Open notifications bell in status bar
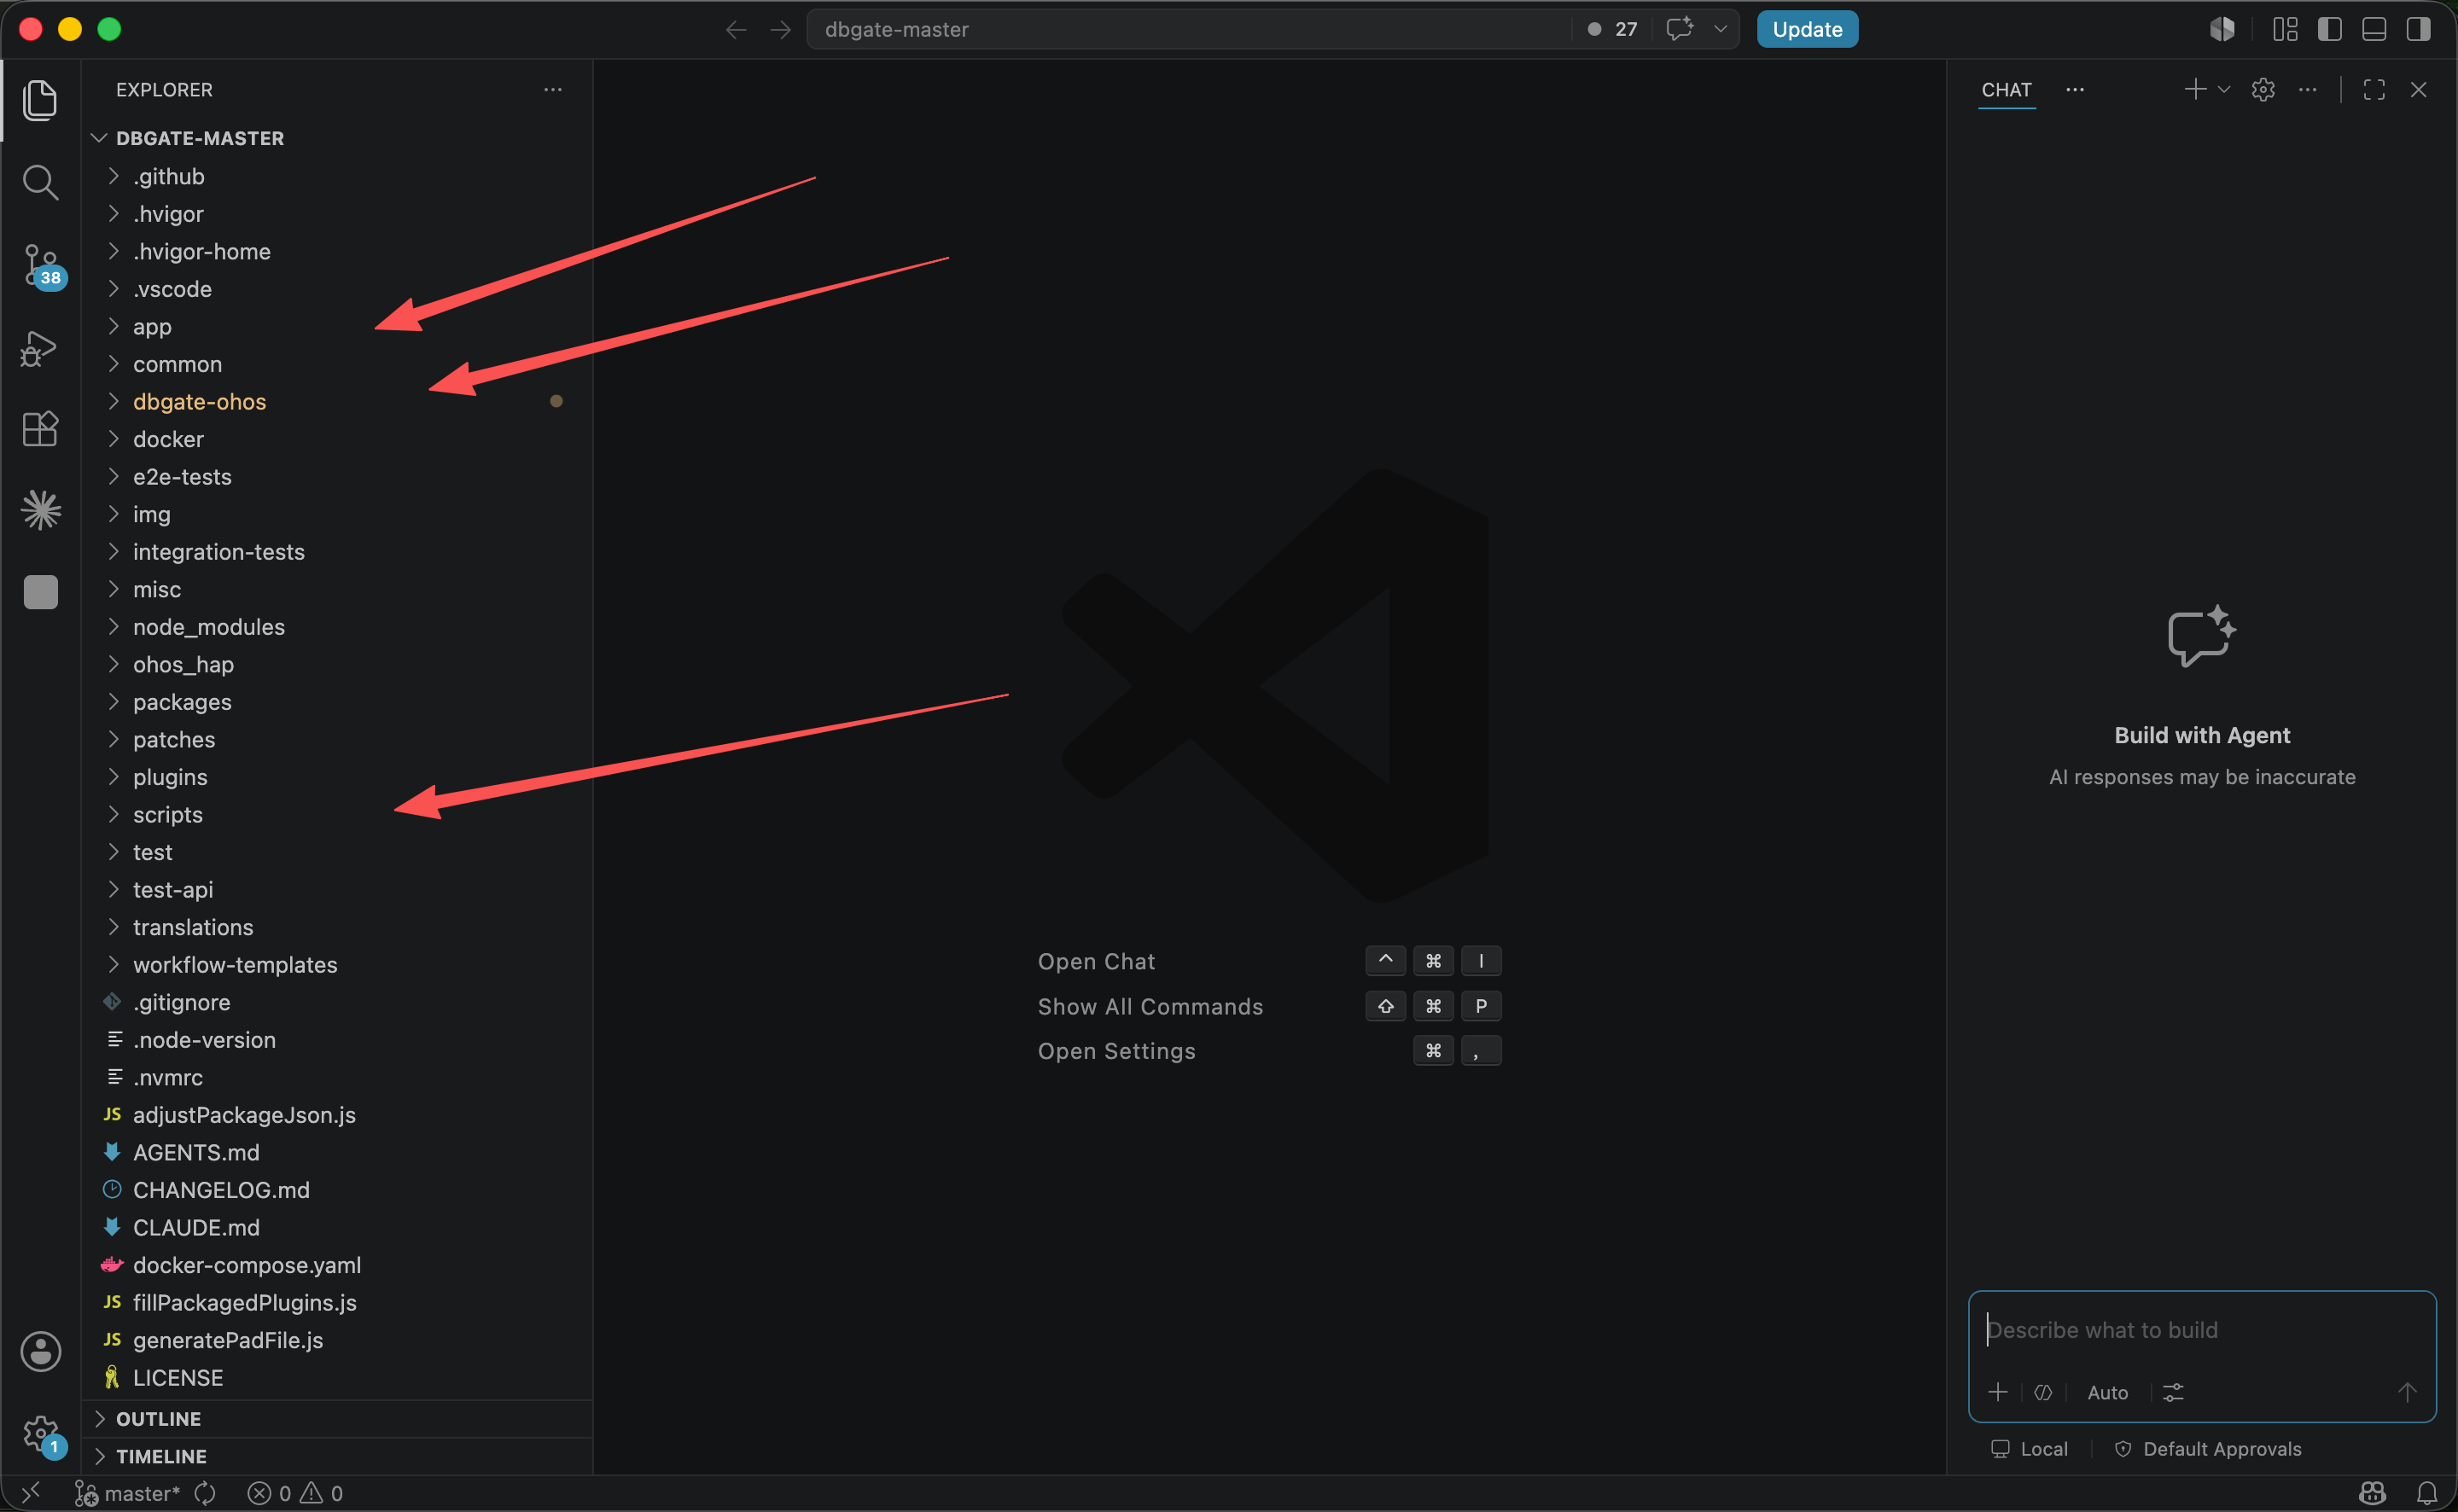2458x1512 pixels. coord(2427,1493)
